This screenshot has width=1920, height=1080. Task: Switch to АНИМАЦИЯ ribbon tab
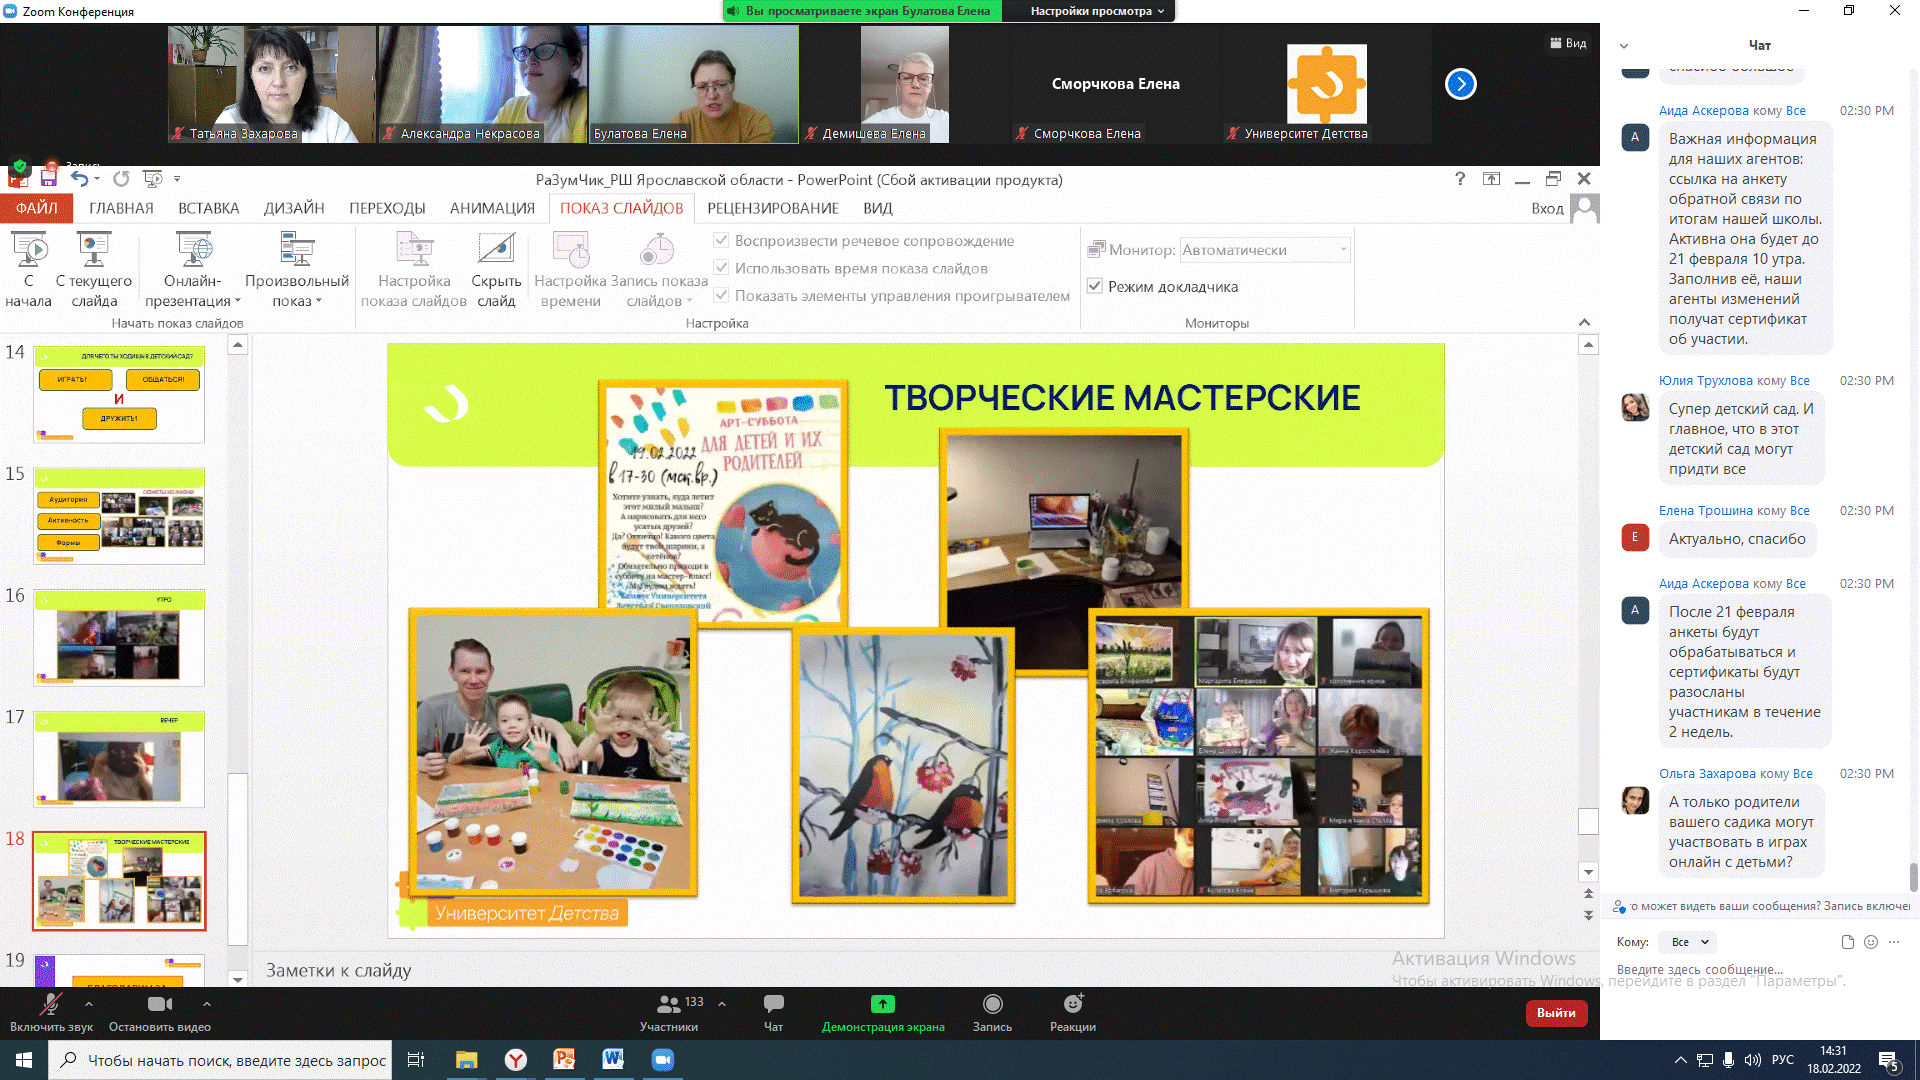point(492,208)
